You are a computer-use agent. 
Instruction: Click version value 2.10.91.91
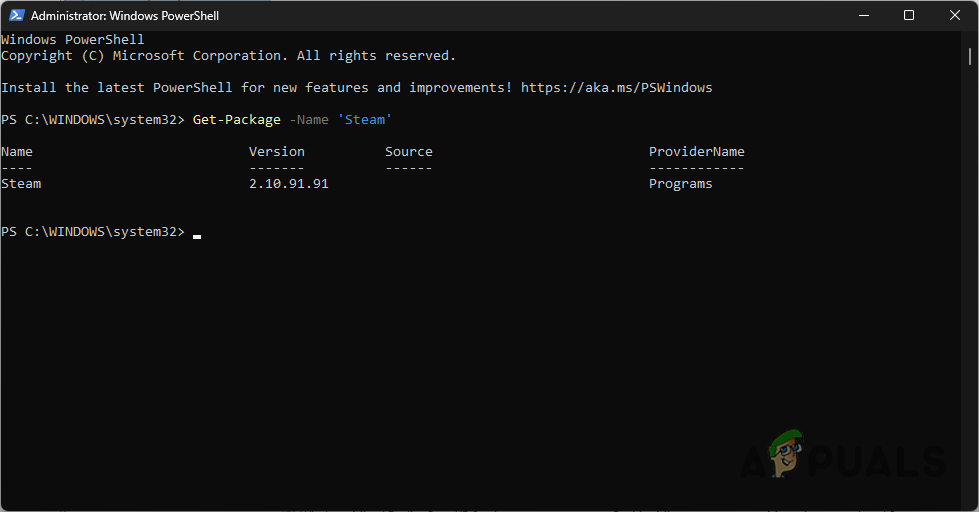click(x=288, y=184)
